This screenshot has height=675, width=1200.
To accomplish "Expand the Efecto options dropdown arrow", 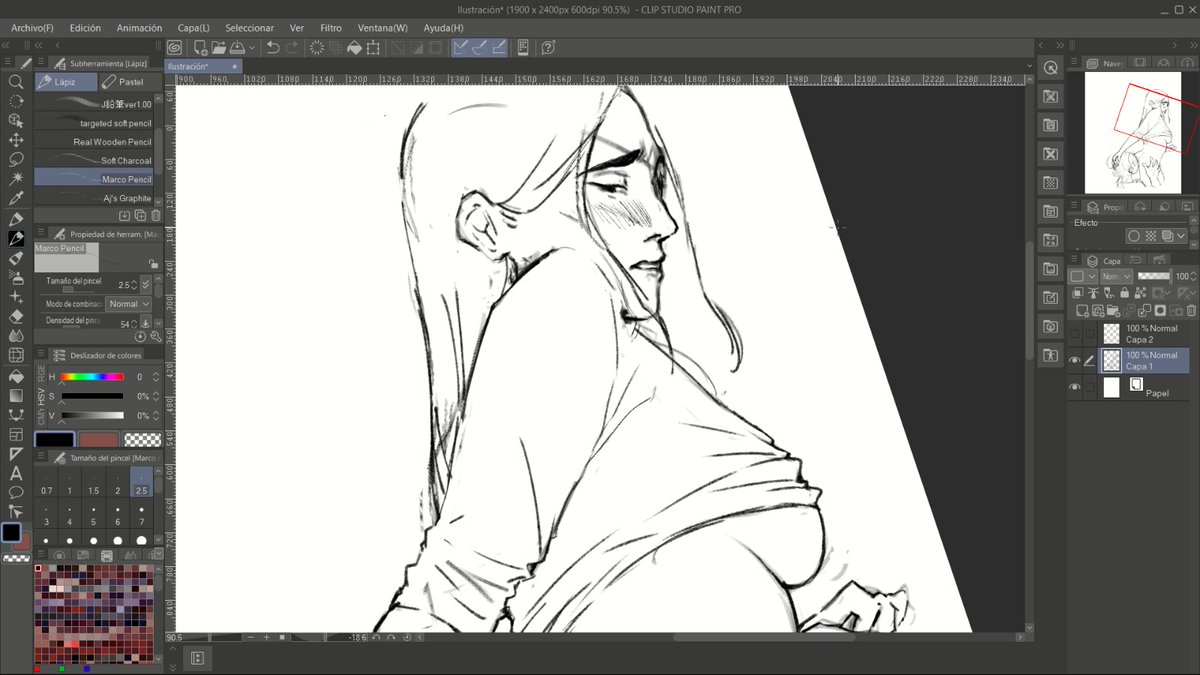I will (1182, 237).
